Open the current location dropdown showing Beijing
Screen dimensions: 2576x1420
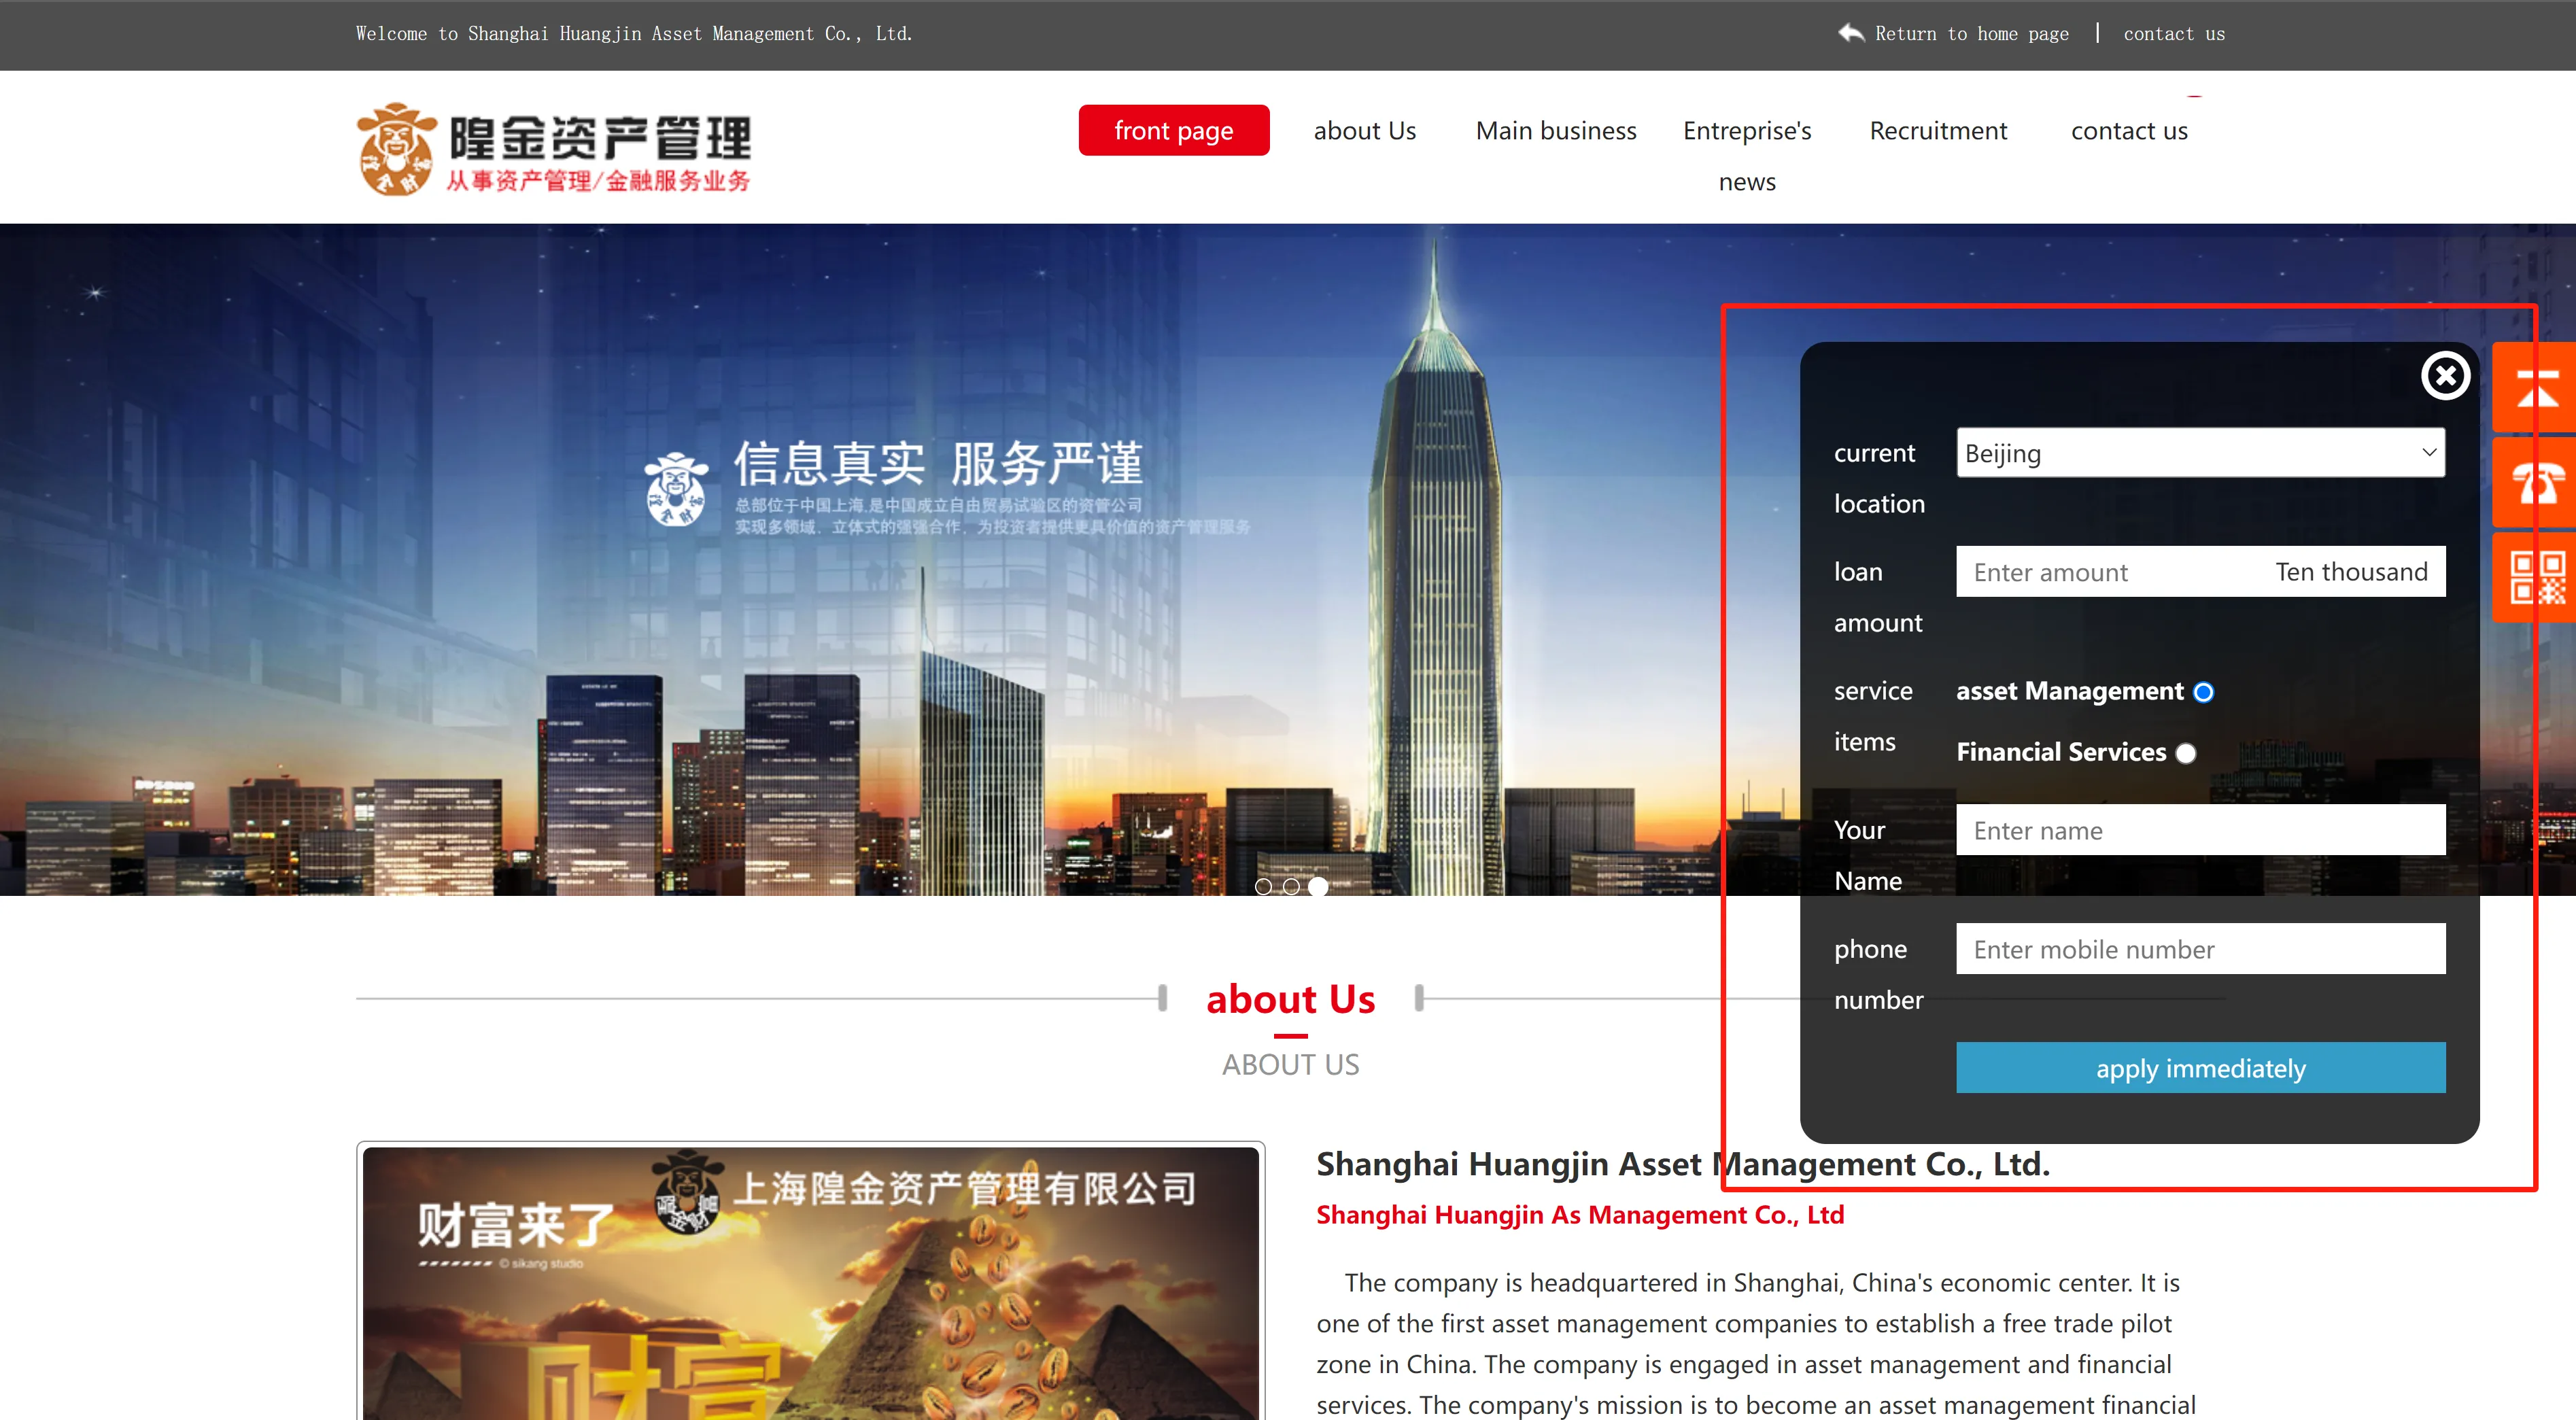(x=2200, y=453)
